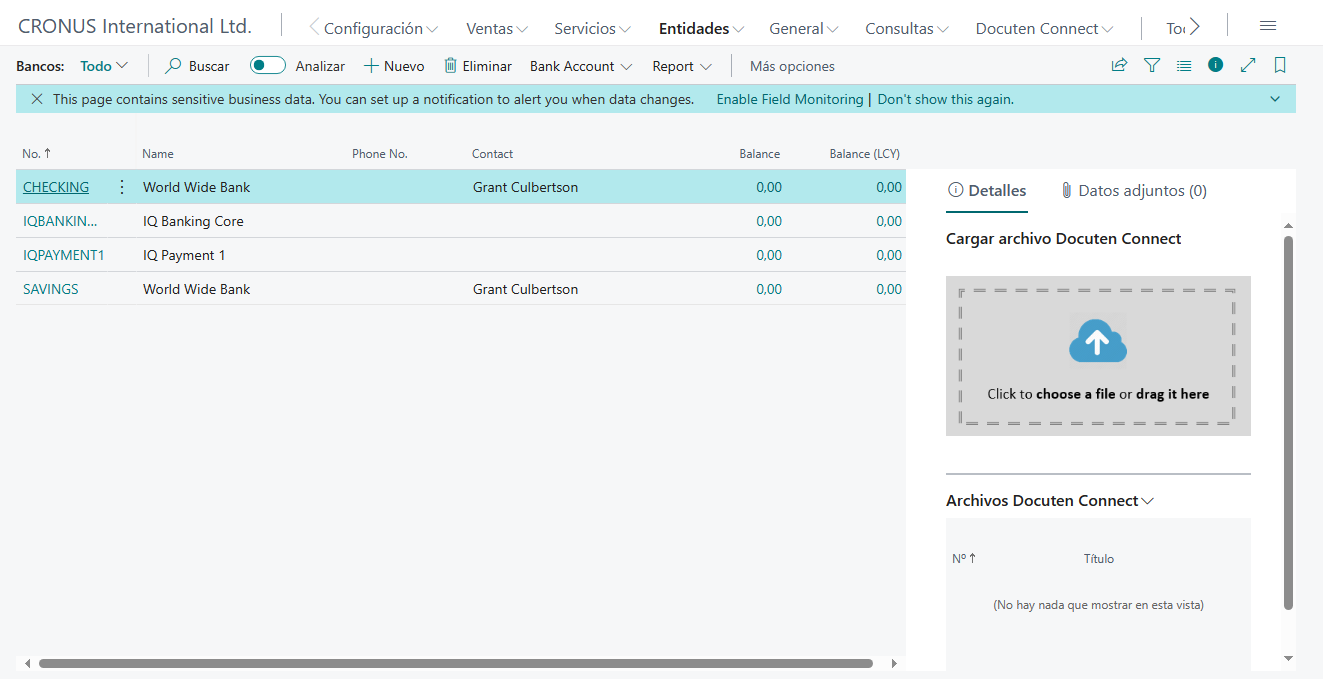
Task: Expand the Bank Account dropdown
Action: coord(581,66)
